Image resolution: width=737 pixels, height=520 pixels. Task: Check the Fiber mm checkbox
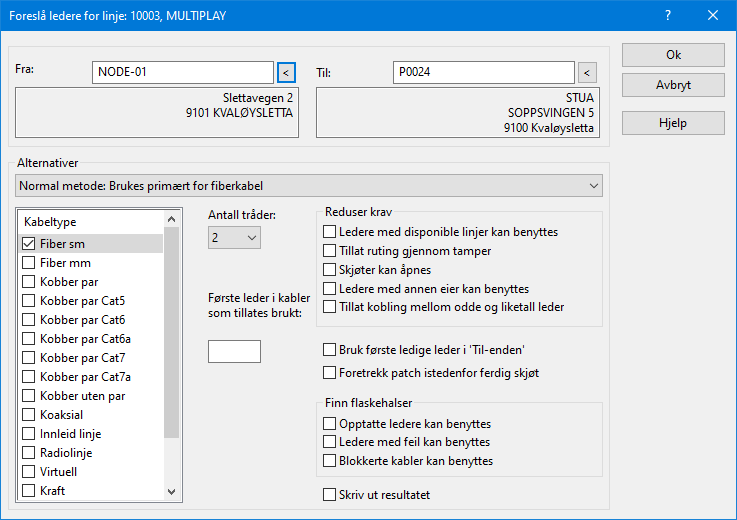[29, 262]
